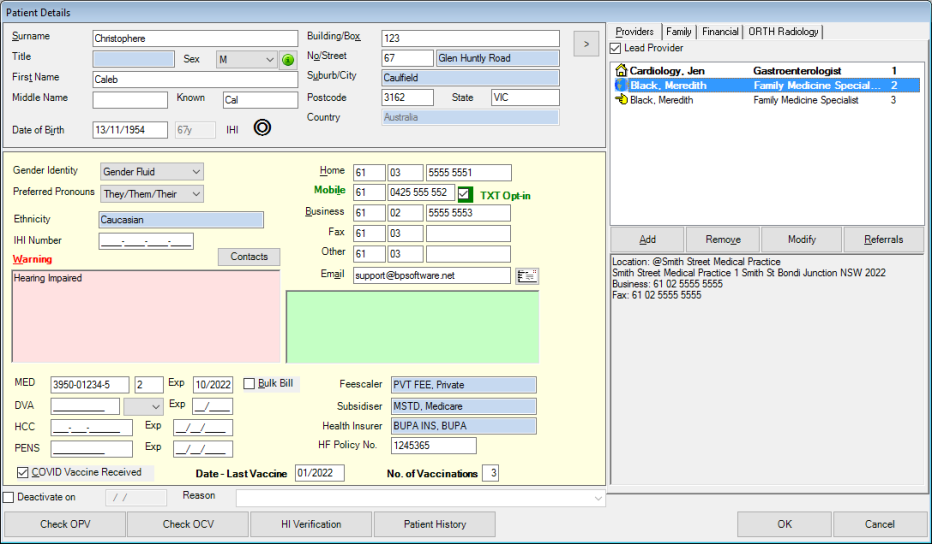This screenshot has width=932, height=544.
Task: Click the IHI Number field
Action: (x=146, y=241)
